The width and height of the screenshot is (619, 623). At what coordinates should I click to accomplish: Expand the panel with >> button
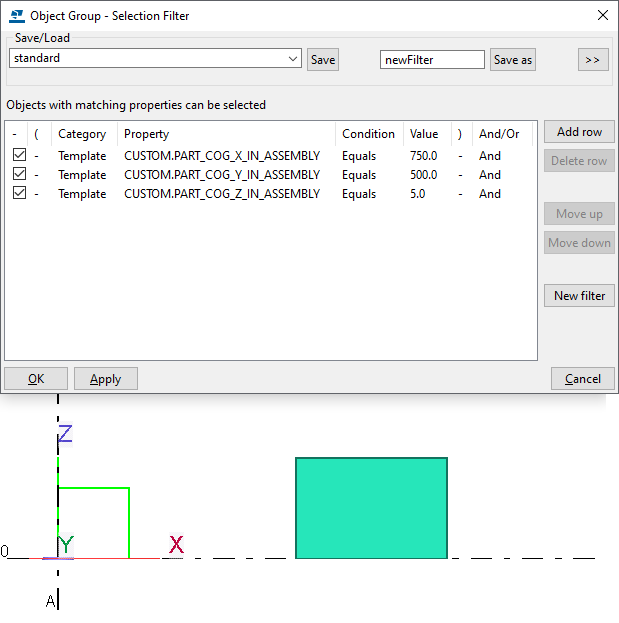592,60
